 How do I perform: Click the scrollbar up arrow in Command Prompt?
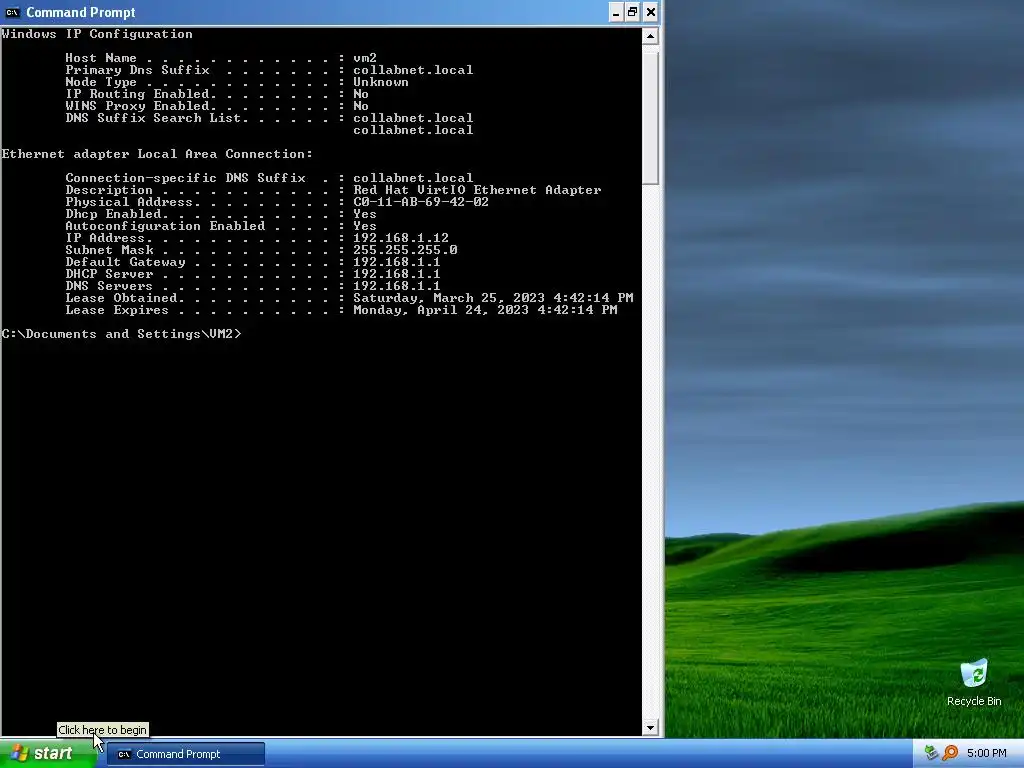pyautogui.click(x=650, y=36)
